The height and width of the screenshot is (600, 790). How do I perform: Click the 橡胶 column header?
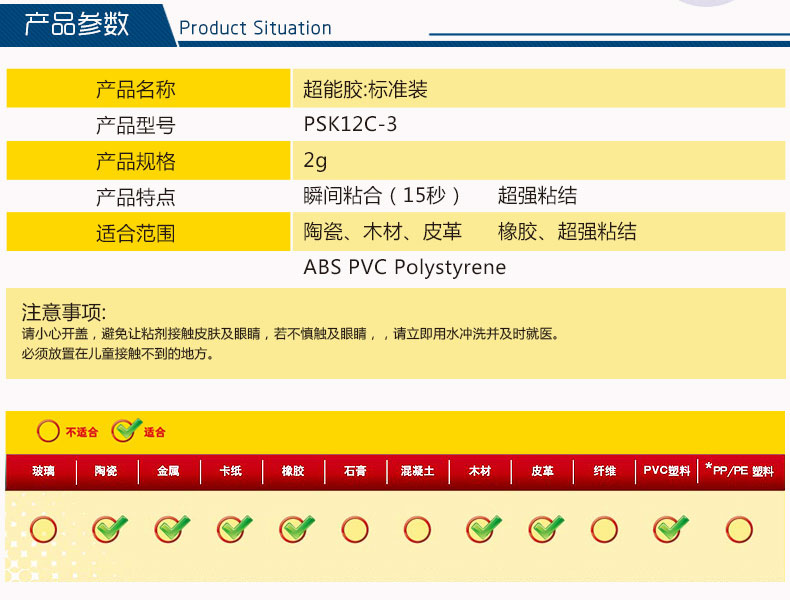pyautogui.click(x=293, y=471)
